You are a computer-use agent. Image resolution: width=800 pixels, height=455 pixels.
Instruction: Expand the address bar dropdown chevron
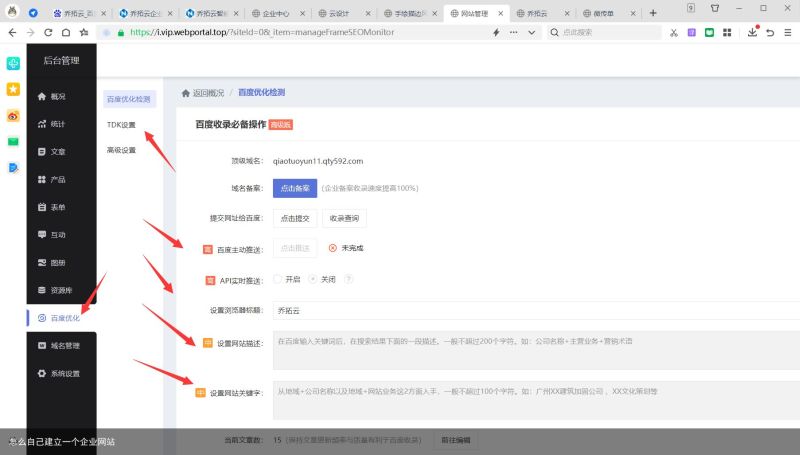[x=532, y=32]
